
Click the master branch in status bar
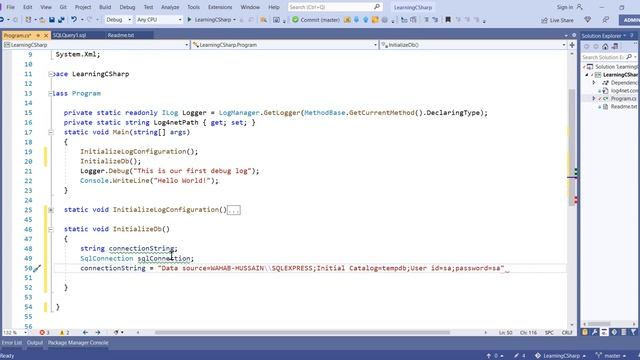coord(611,356)
